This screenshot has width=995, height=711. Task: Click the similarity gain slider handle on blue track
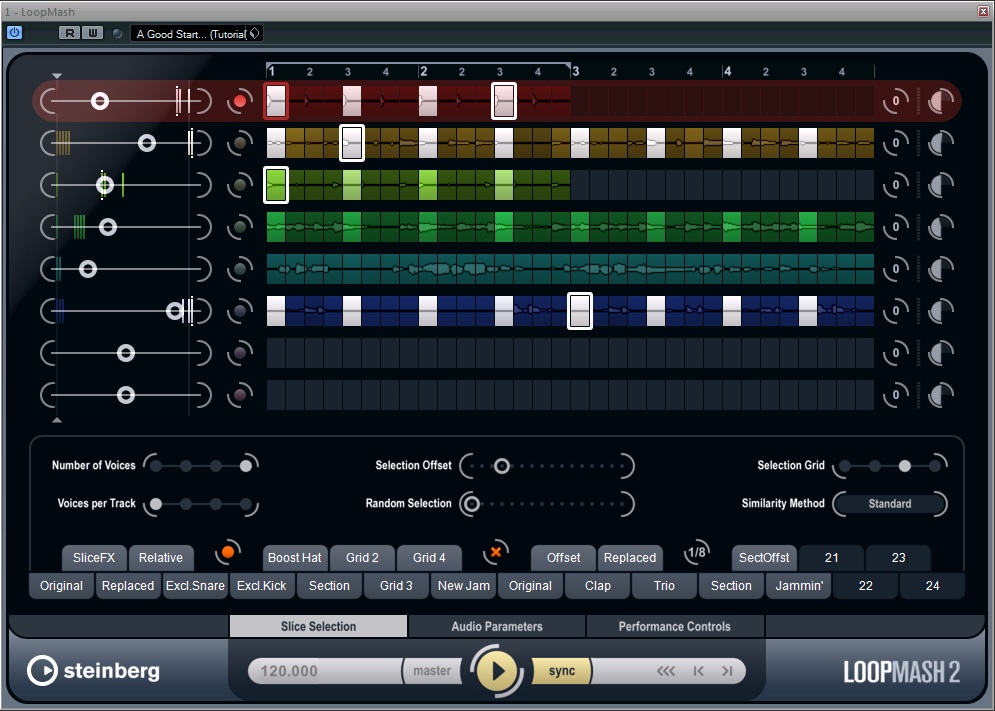175,311
